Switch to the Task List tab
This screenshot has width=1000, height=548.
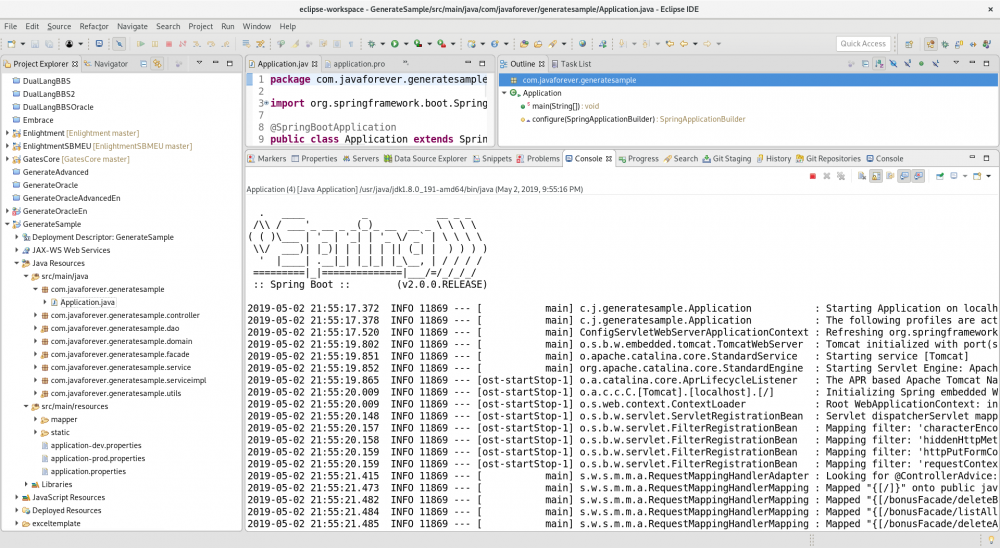[x=575, y=64]
